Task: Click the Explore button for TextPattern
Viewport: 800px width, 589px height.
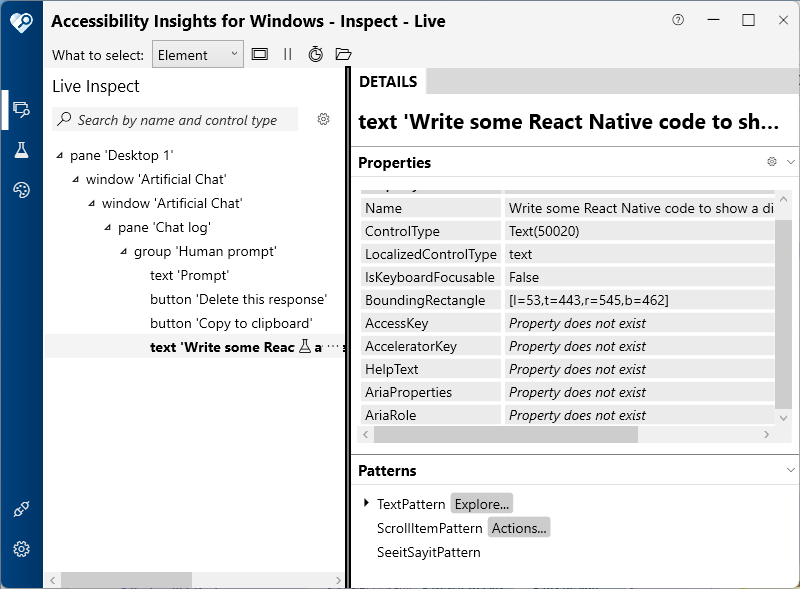Action: (x=481, y=504)
